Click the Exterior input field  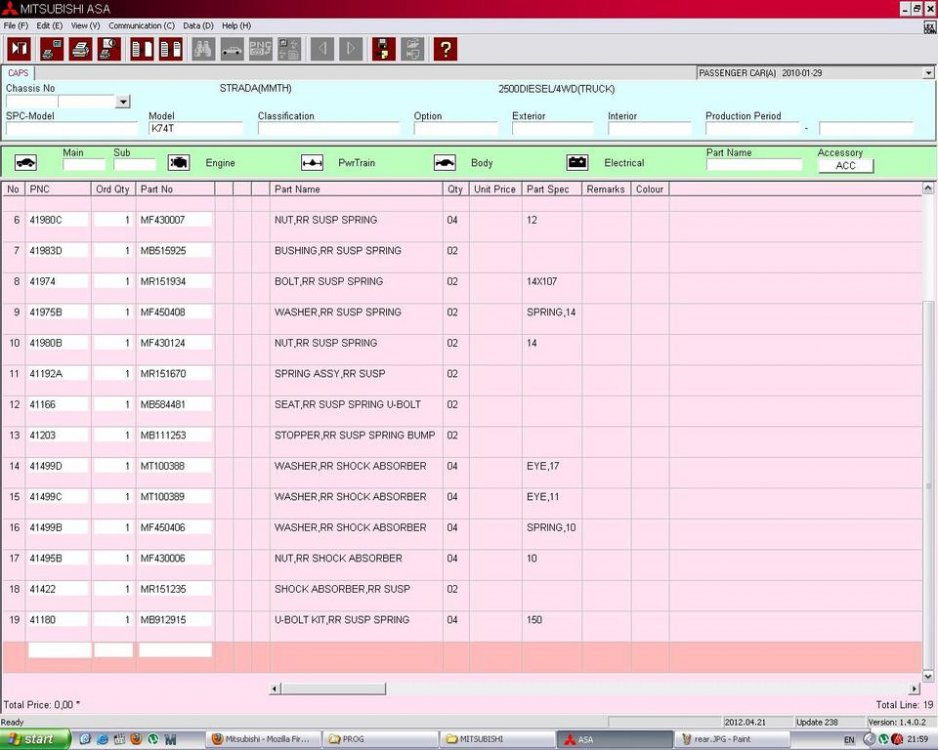553,129
